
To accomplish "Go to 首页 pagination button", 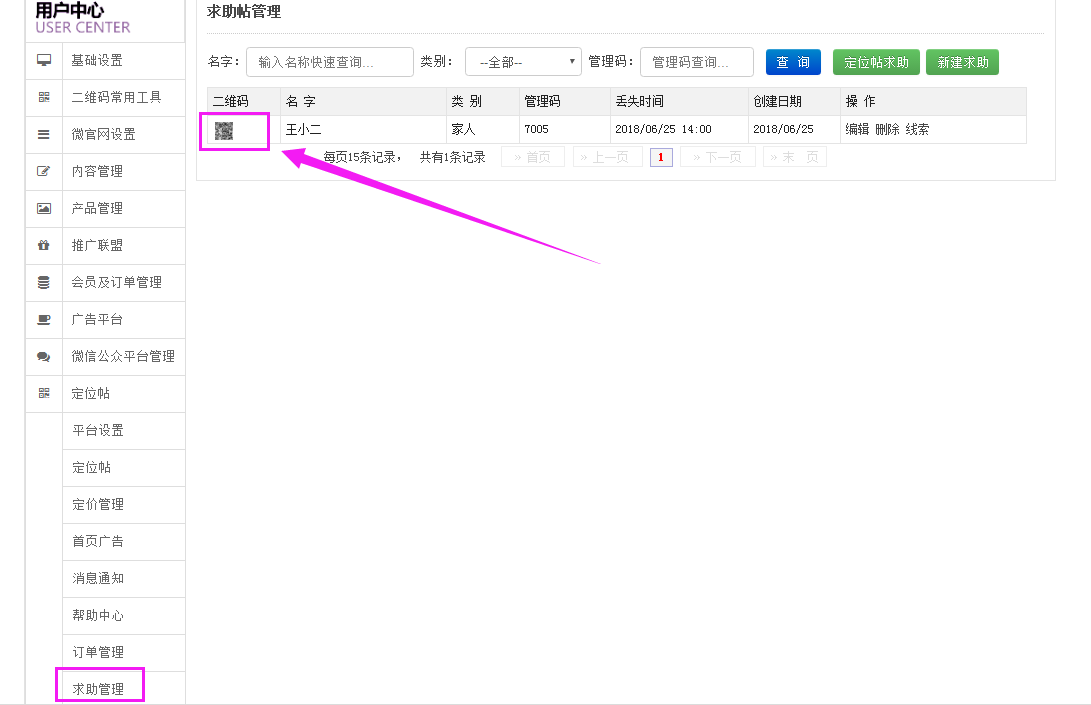I will [532, 157].
